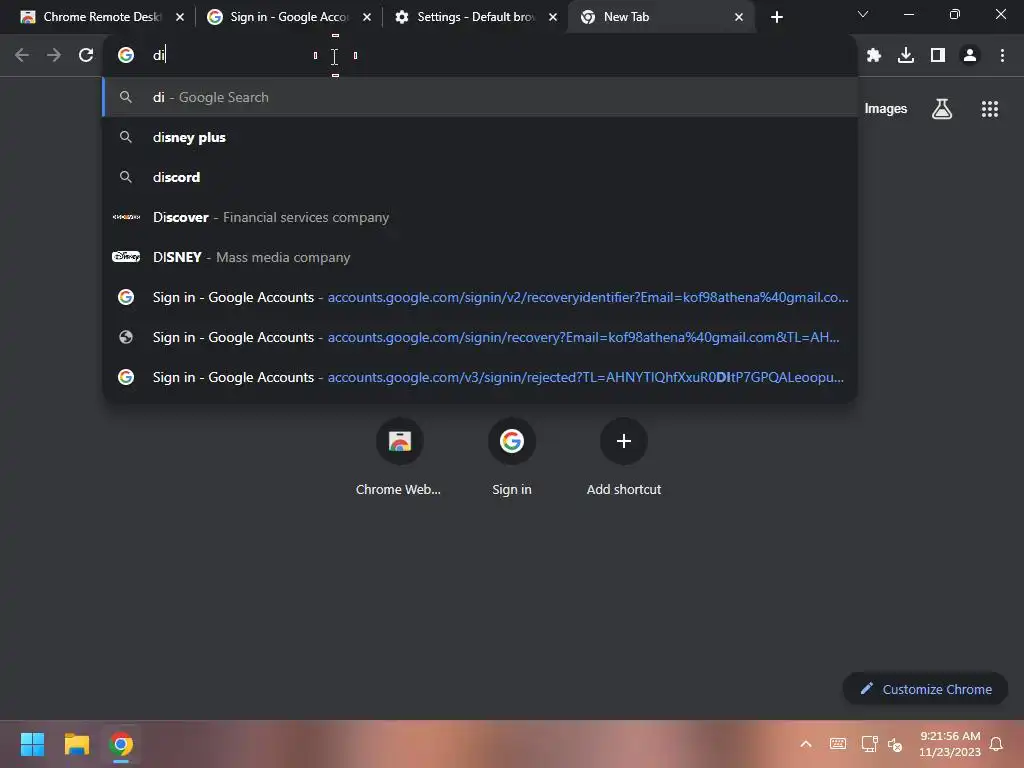Close the Sign in - Google Accounts tab

click(366, 17)
